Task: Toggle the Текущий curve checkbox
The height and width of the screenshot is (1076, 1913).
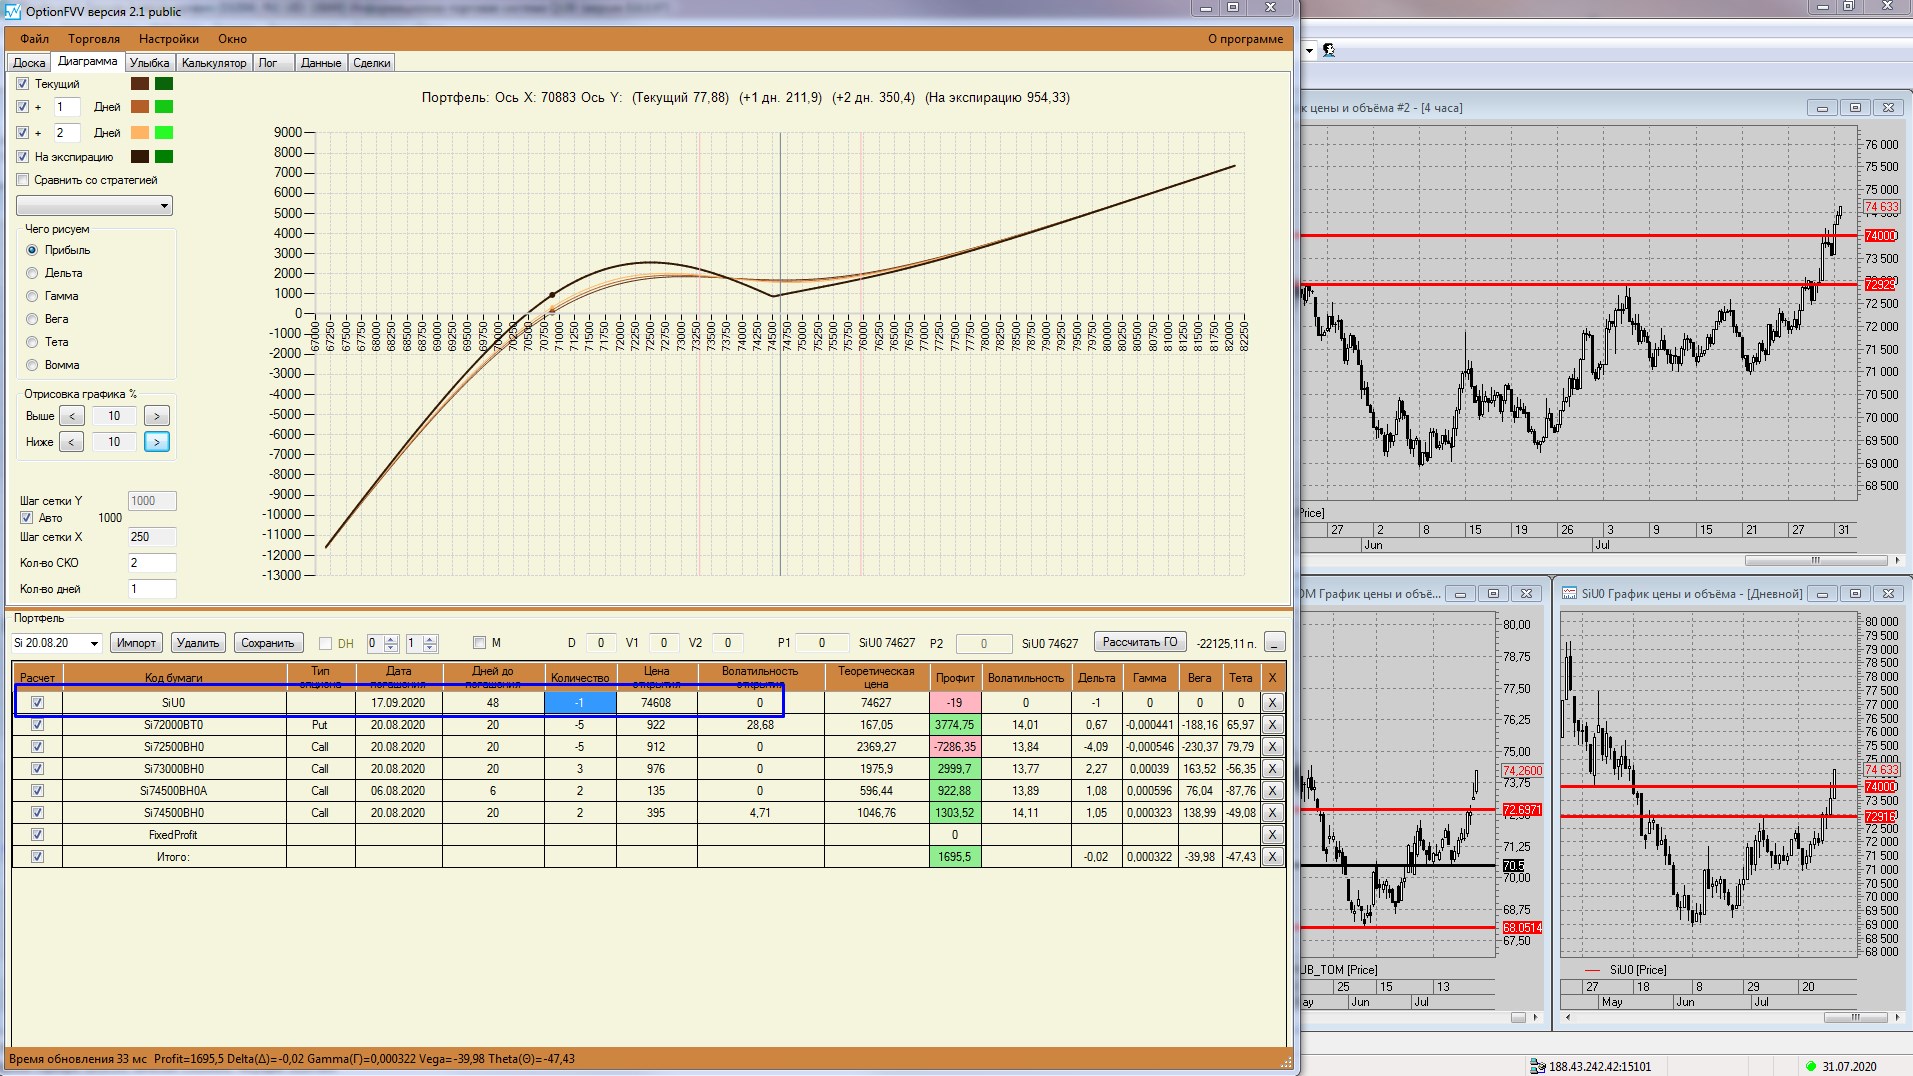Action: point(23,84)
